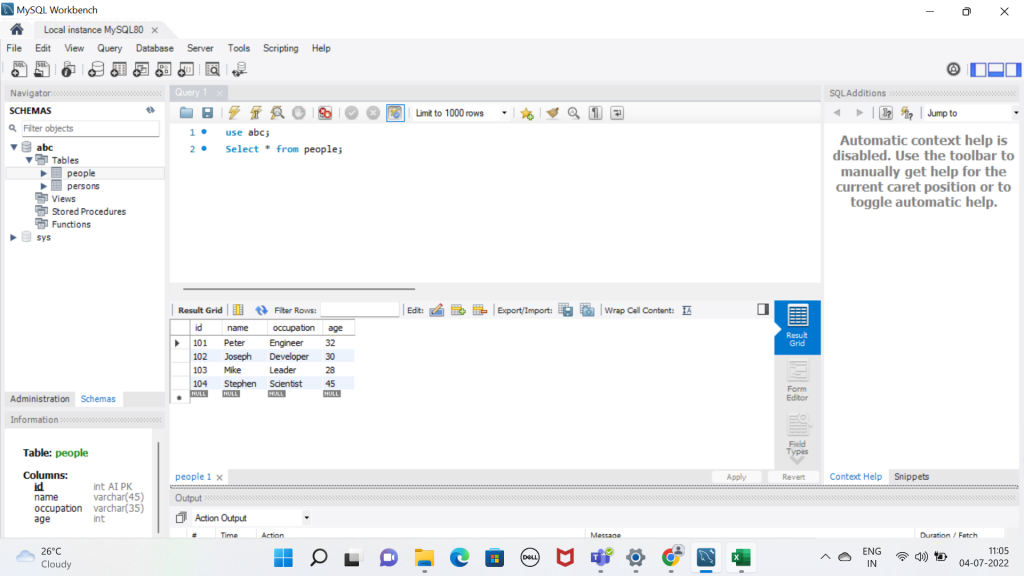Open the Limit to 1000 rows dropdown
Screen dimensions: 1024x576
pyautogui.click(x=505, y=112)
